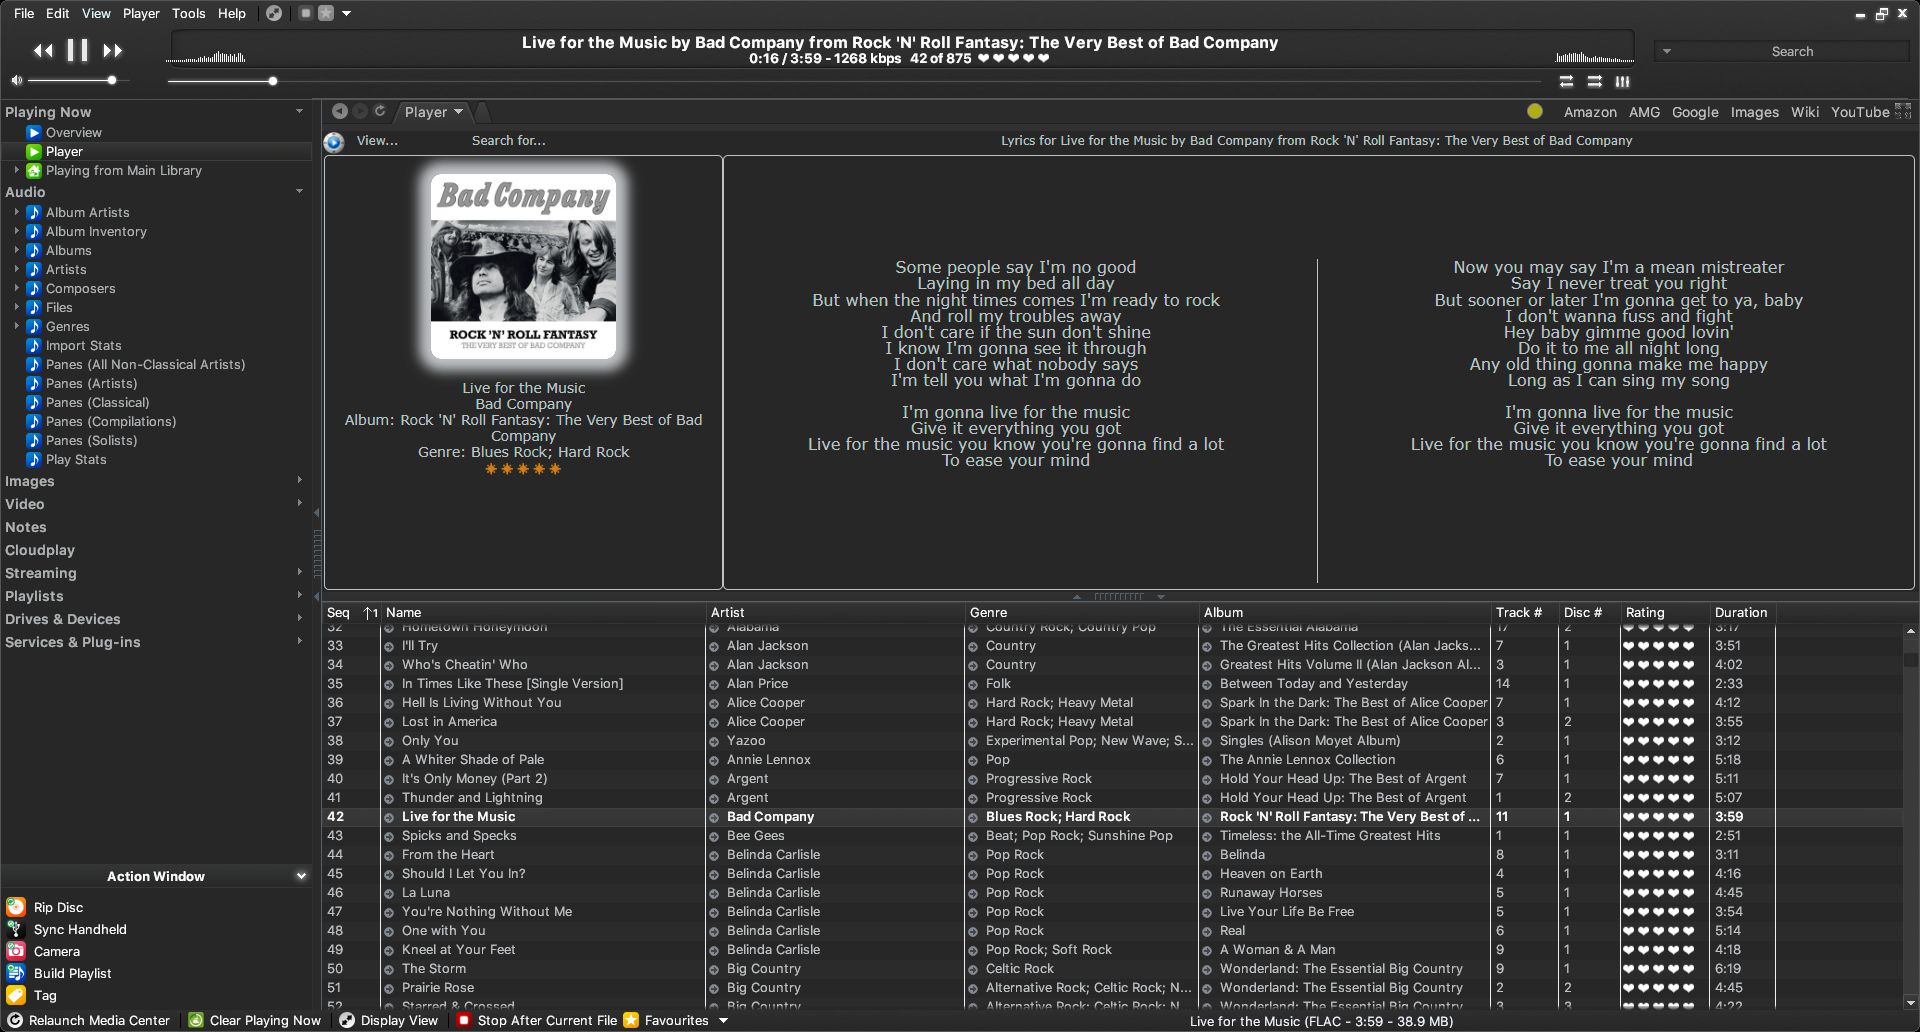1920x1032 pixels.
Task: Open the top toolbar customize dropdown arrow
Action: tap(346, 13)
